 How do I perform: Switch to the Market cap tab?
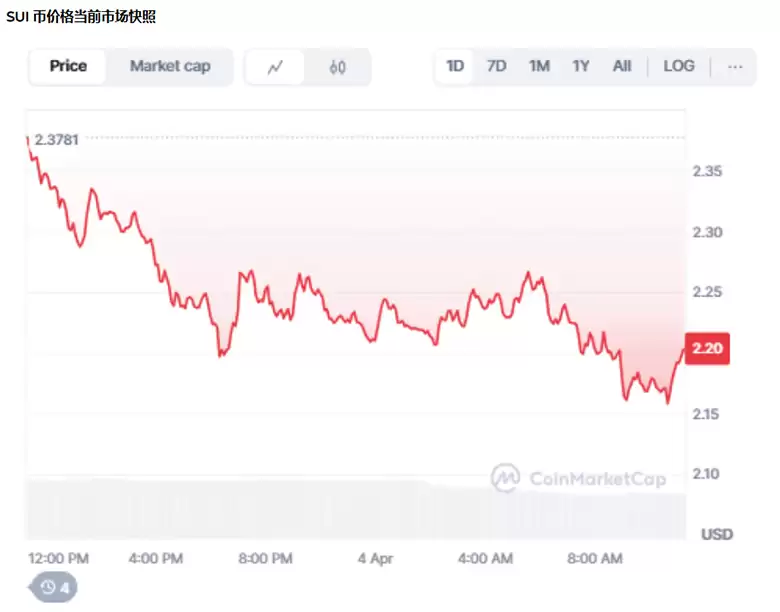coord(170,66)
